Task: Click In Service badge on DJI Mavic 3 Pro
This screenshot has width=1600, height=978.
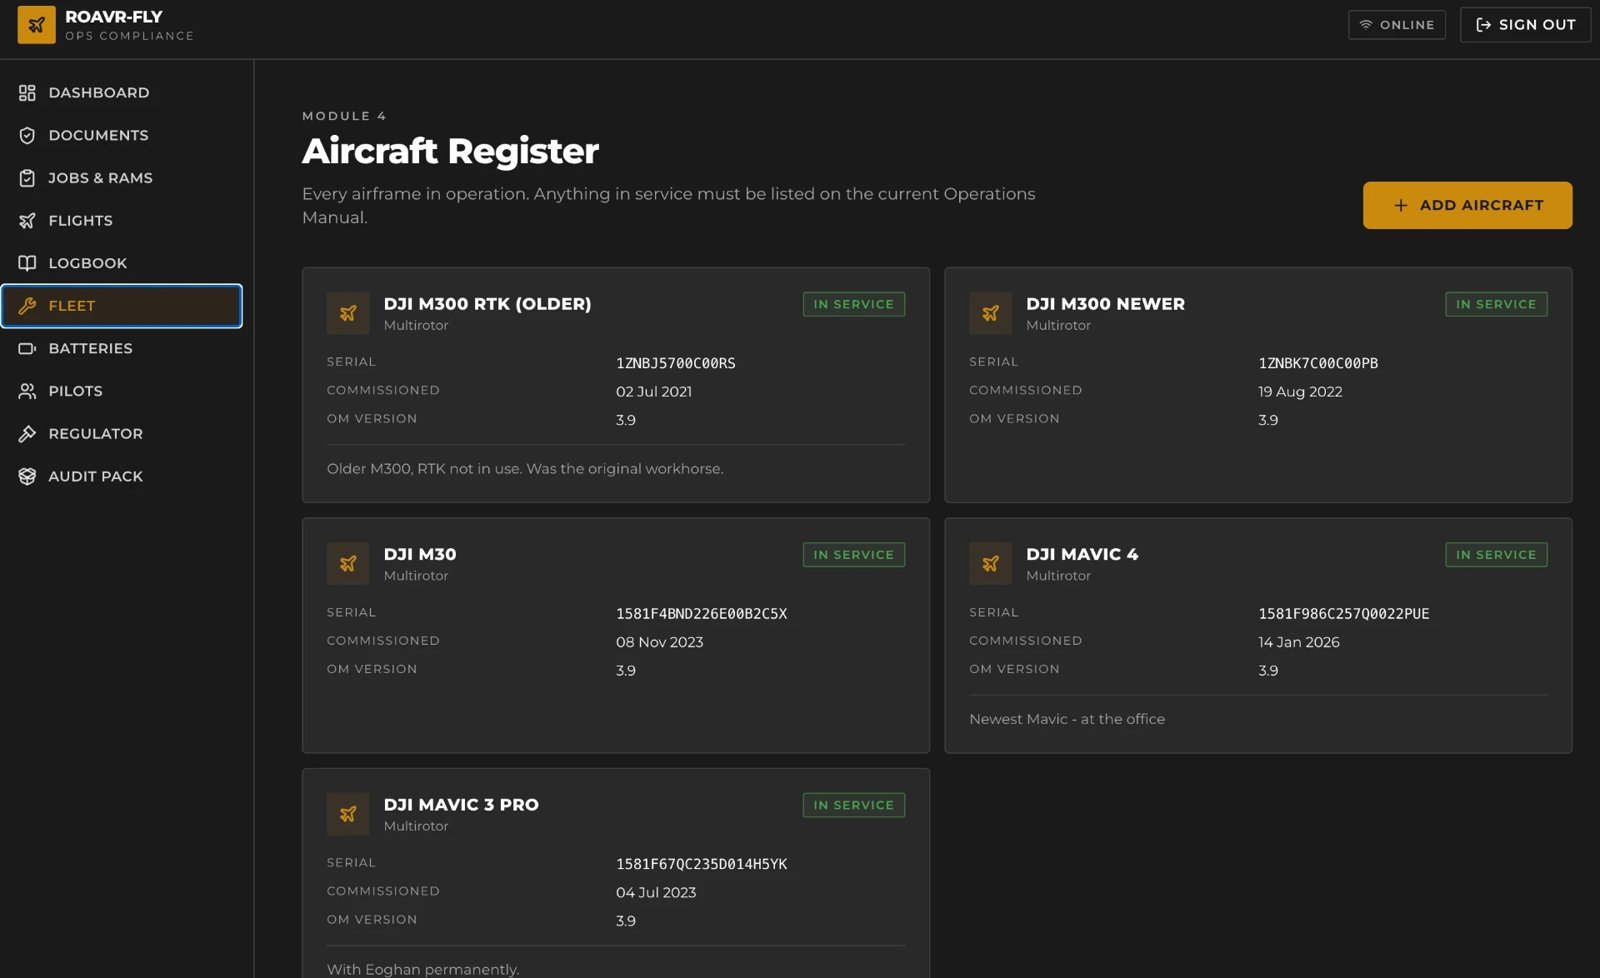Action: 853,805
